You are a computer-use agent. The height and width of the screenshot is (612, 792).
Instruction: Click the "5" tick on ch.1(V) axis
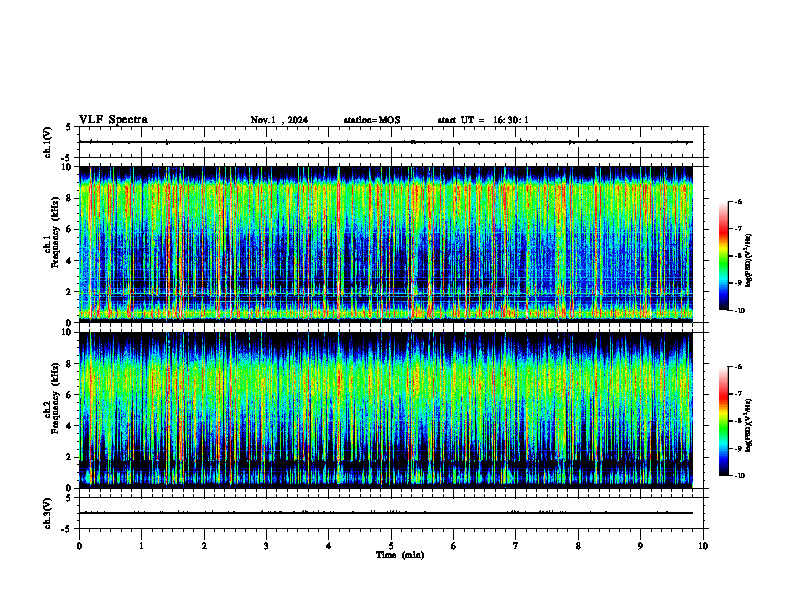68,127
